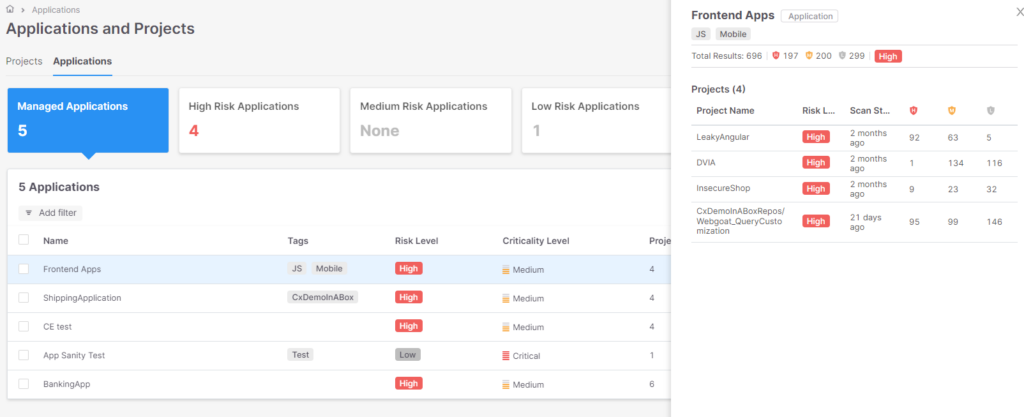The width and height of the screenshot is (1024, 417).
Task: Click the low severity shield column header
Action: (x=991, y=111)
